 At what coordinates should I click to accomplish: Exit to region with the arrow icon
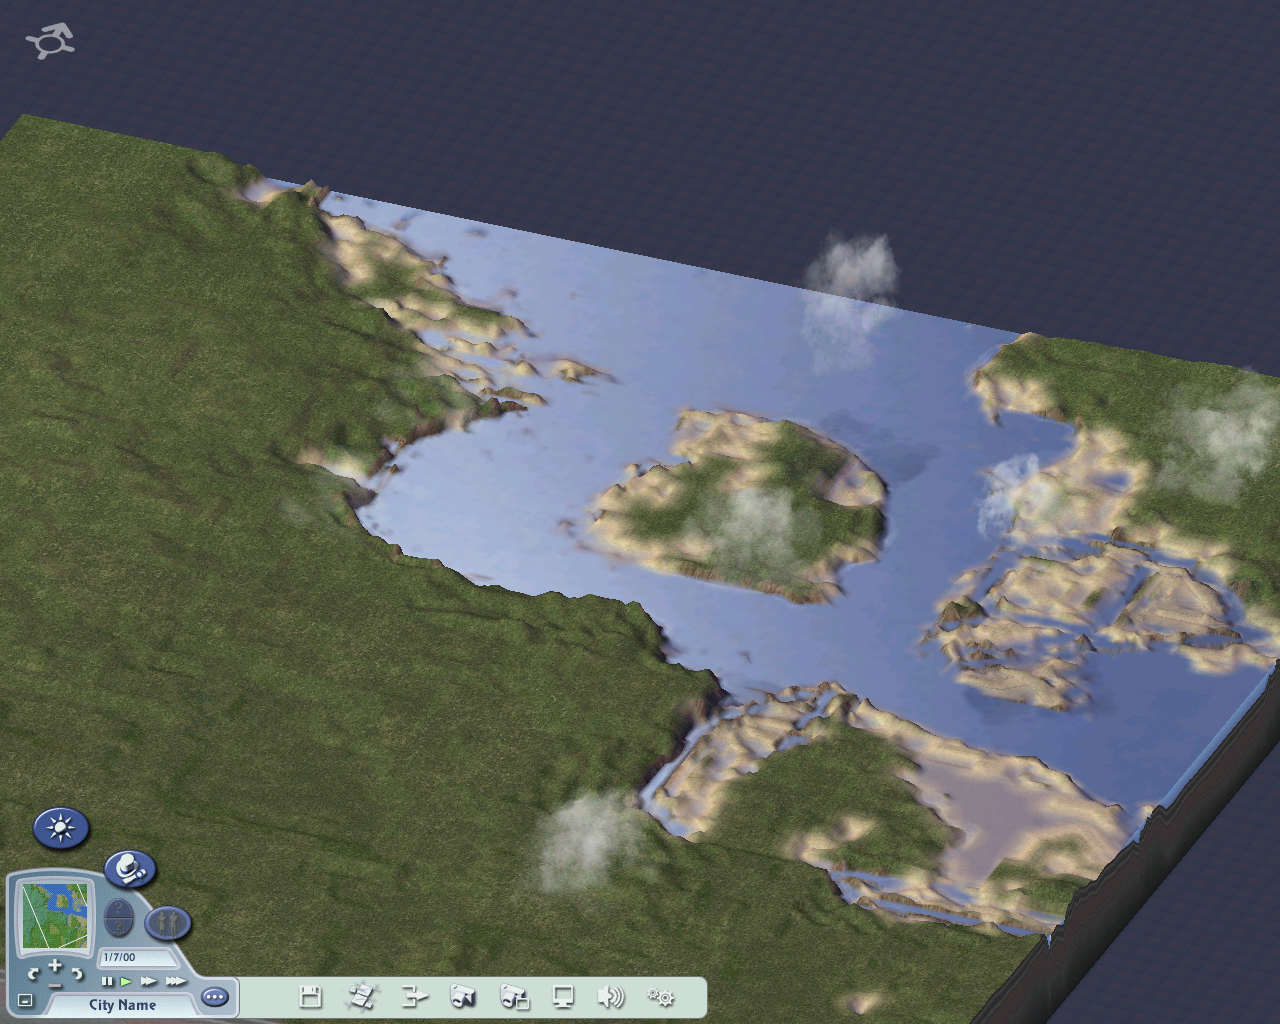pyautogui.click(x=414, y=996)
